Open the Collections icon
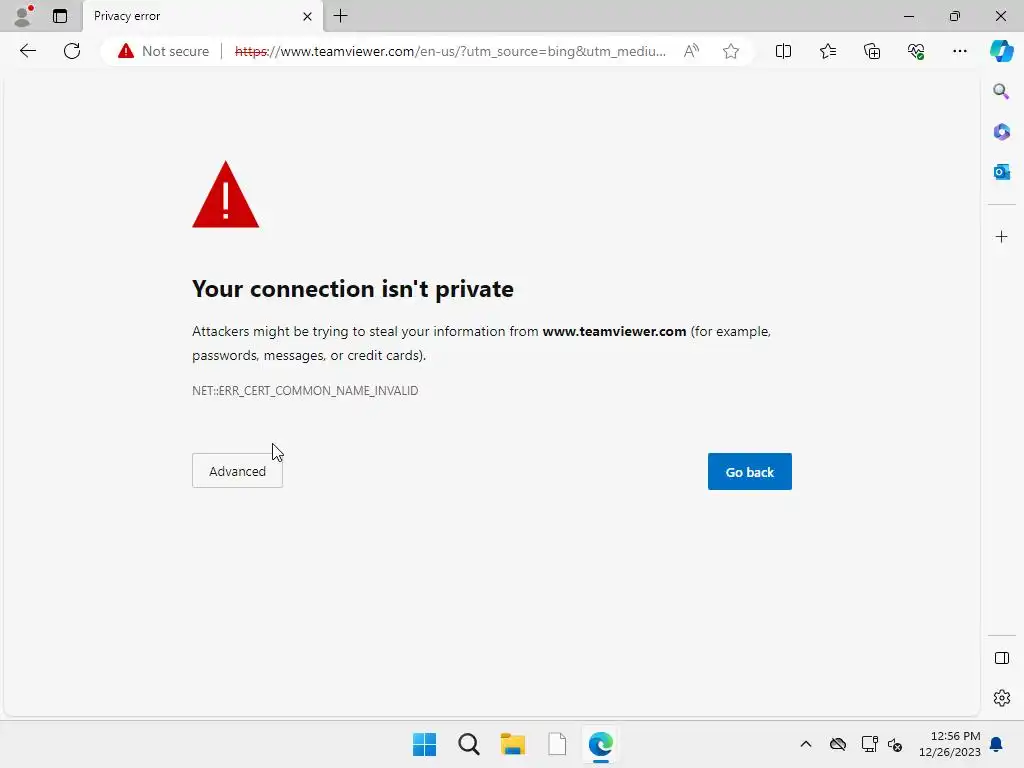1024x768 pixels. [872, 51]
